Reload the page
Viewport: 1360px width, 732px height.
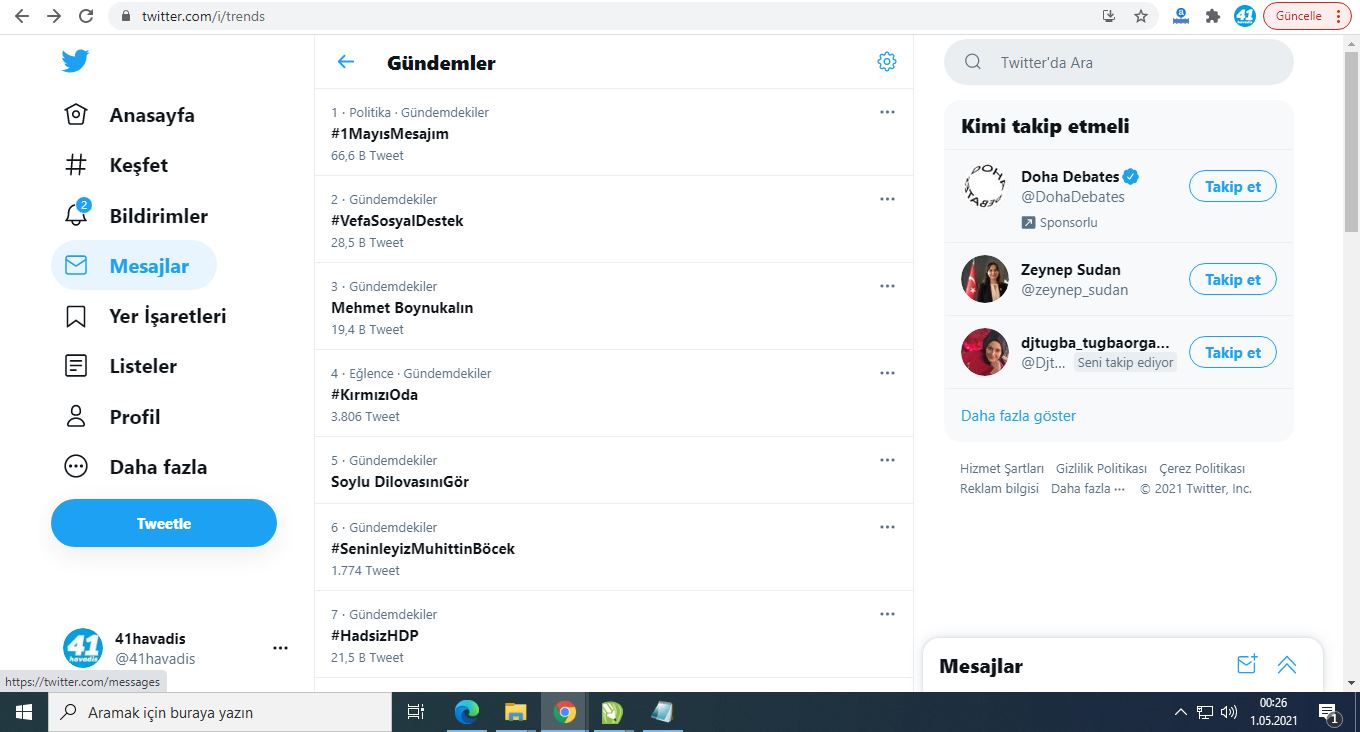(x=86, y=16)
